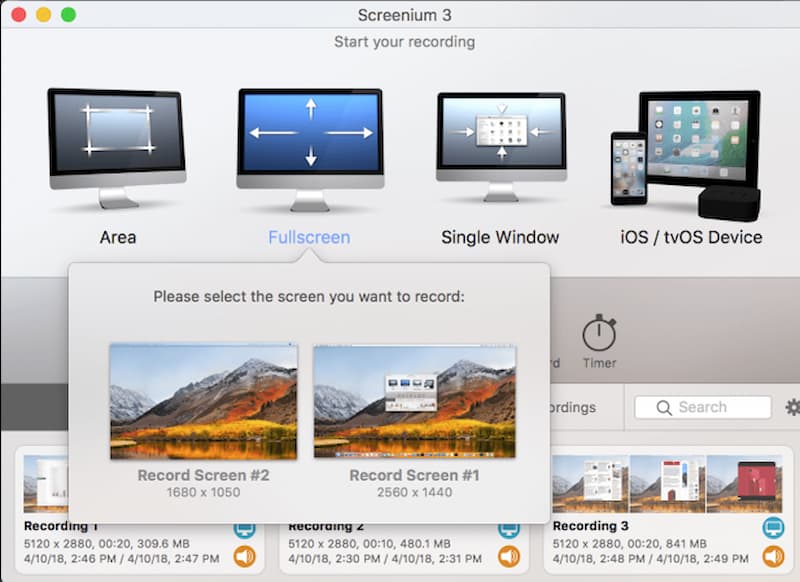Click the blue Fullscreen label
Viewport: 800px width, 582px height.
point(309,237)
